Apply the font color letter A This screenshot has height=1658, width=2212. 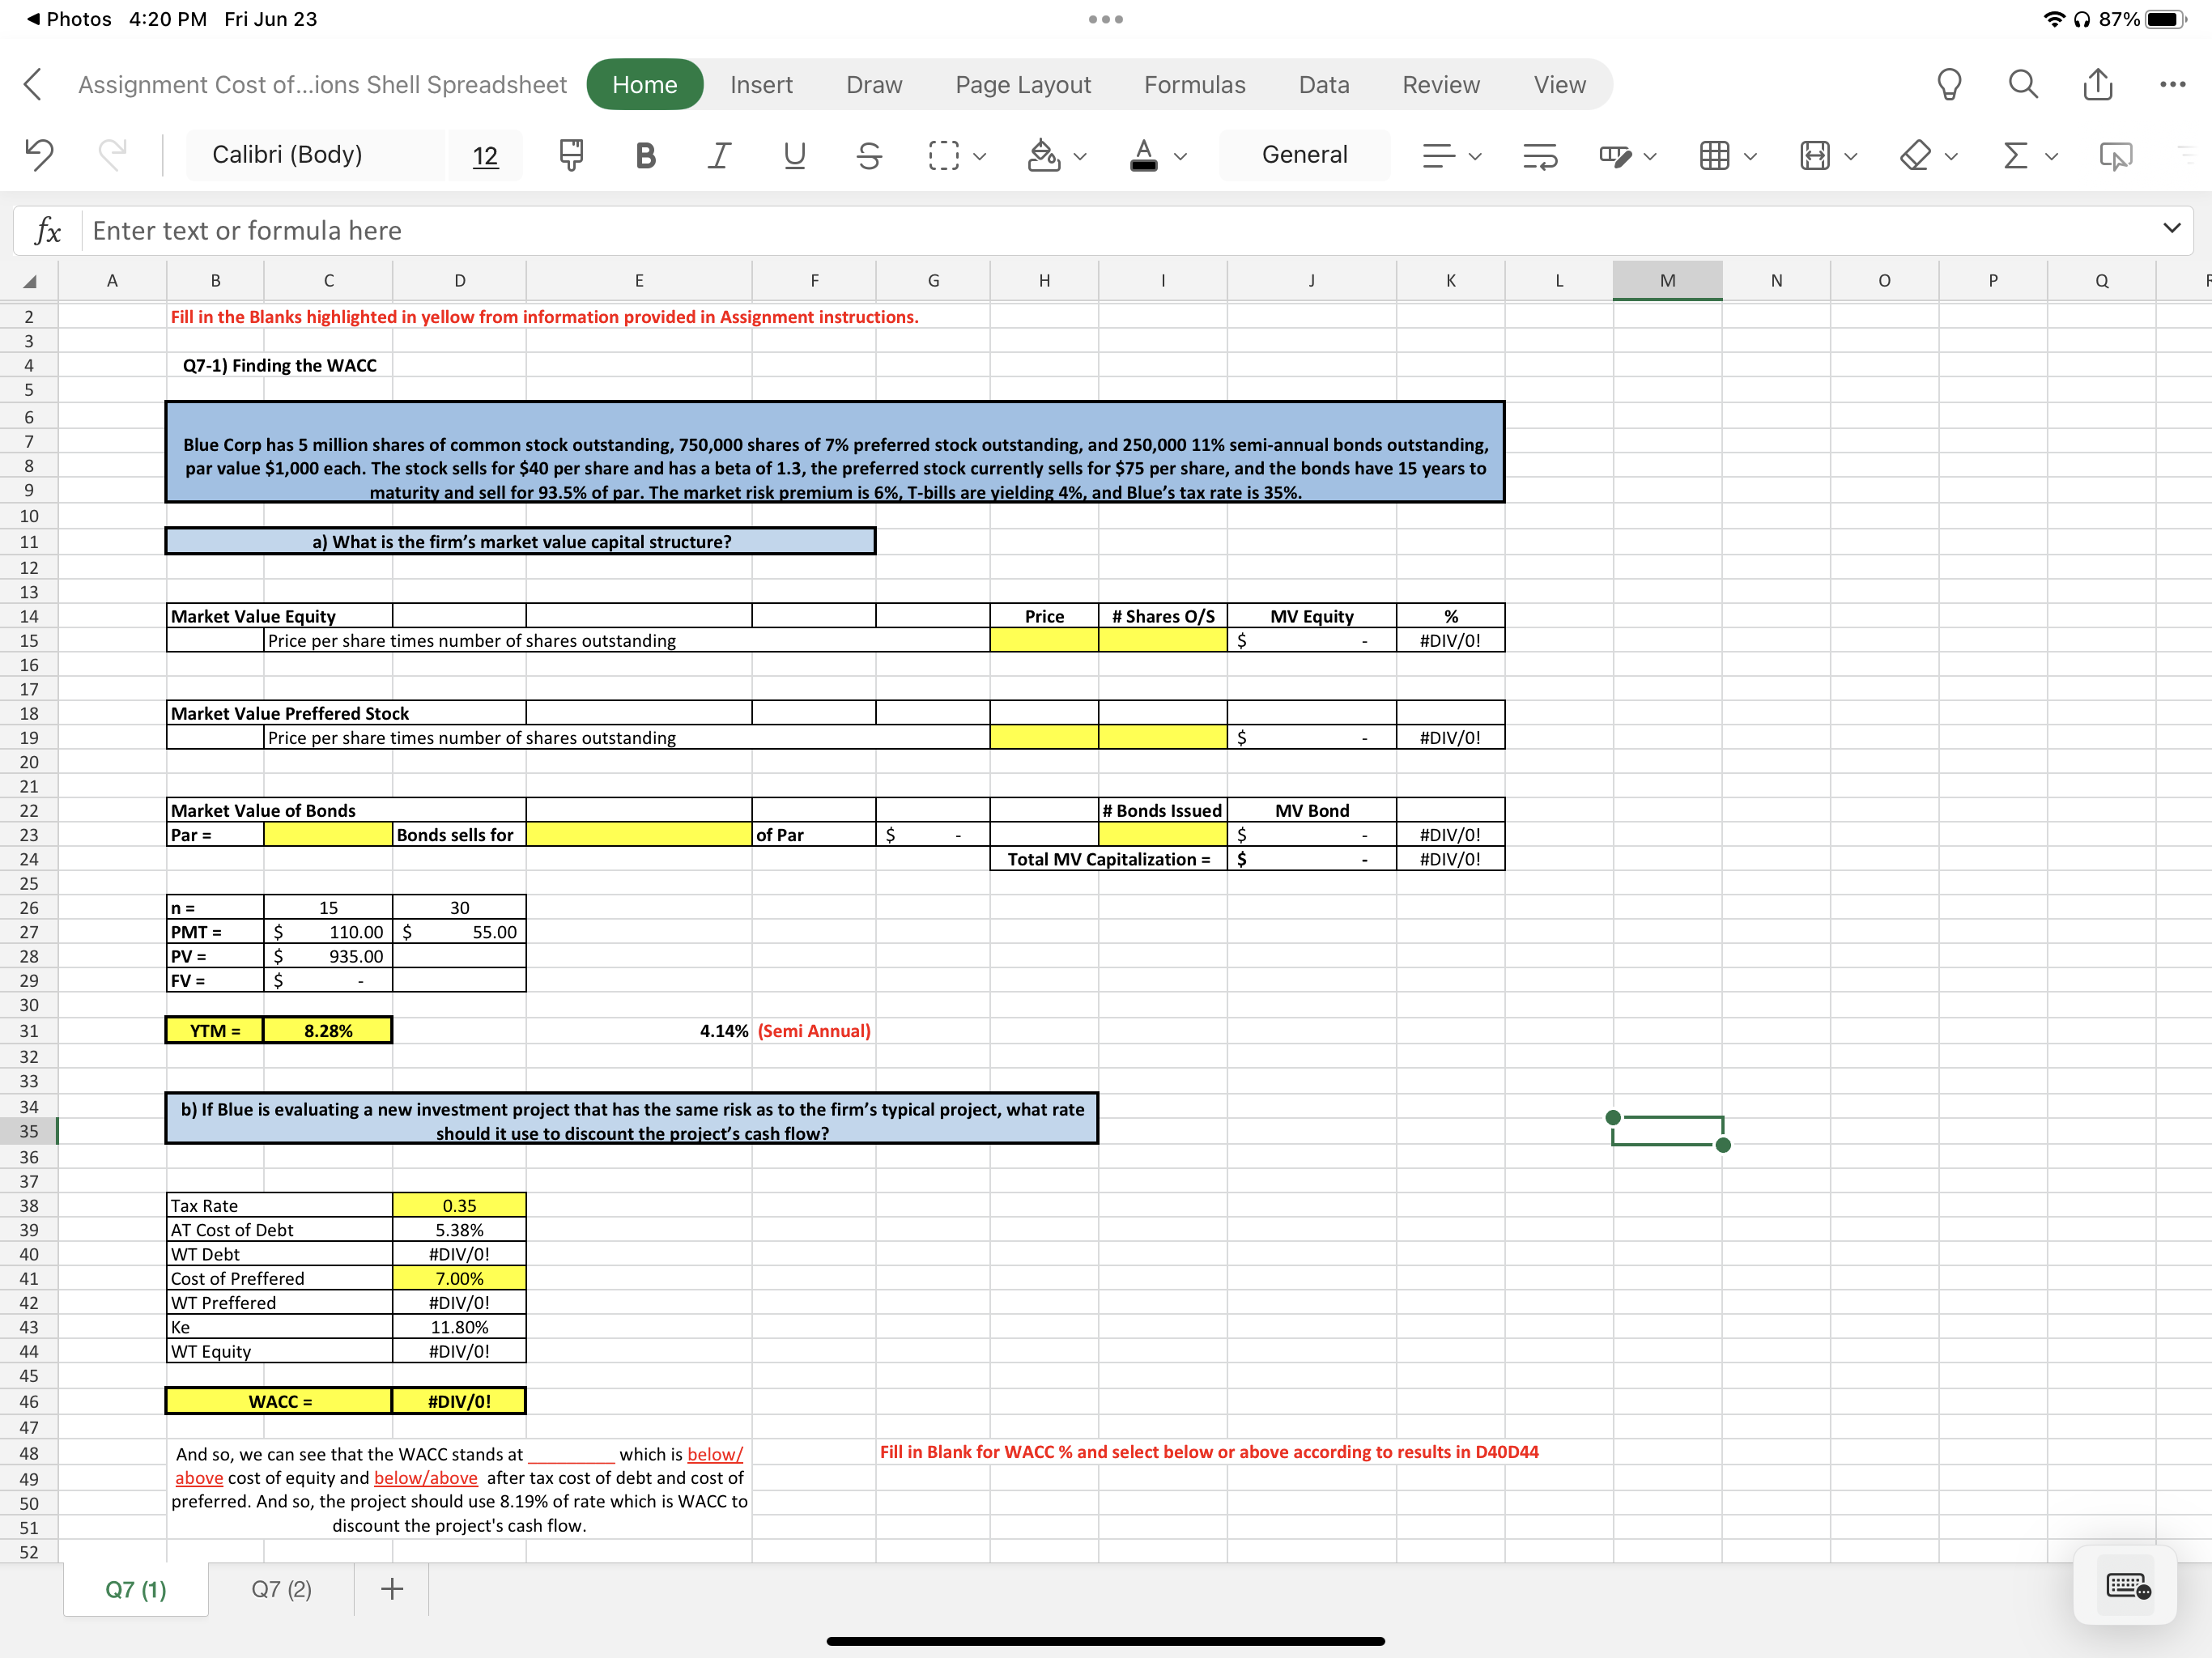pyautogui.click(x=1144, y=155)
